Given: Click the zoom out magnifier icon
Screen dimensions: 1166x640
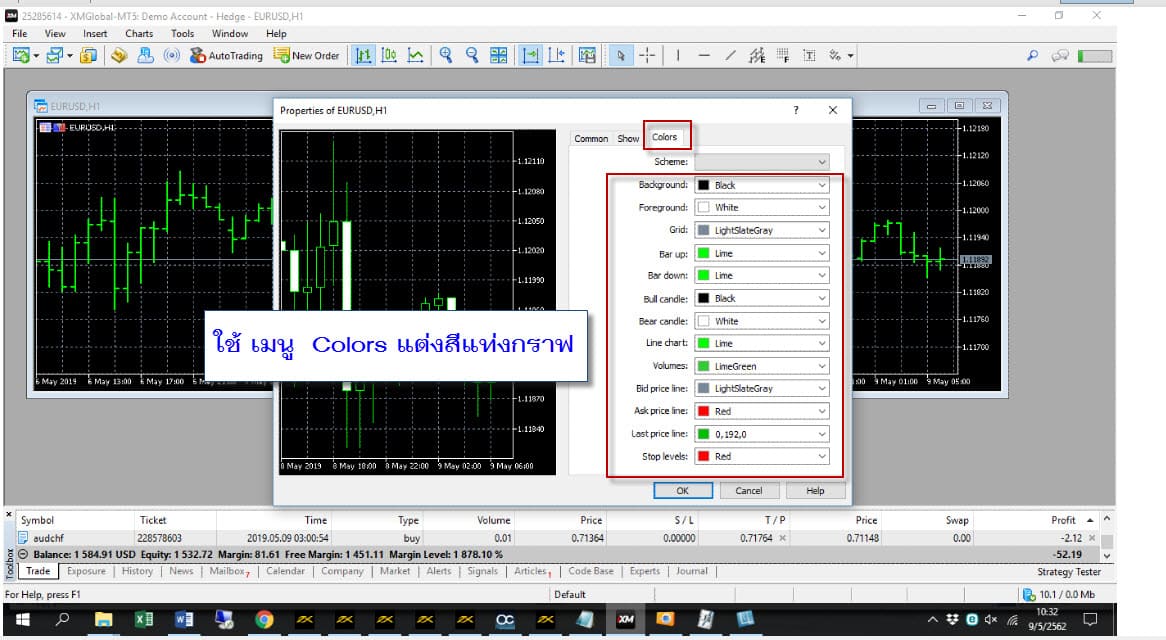Looking at the screenshot, I should tap(472, 56).
